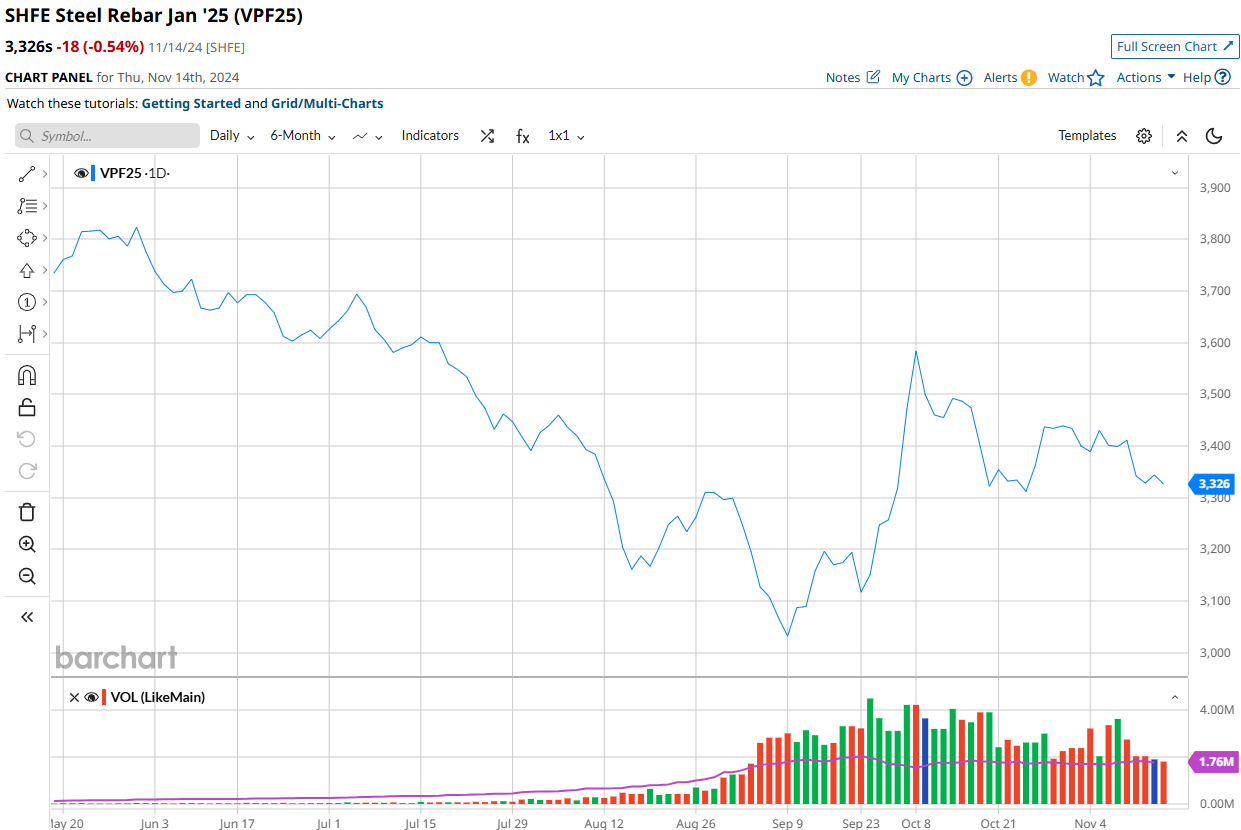Open the Actions menu
Screen dimensions: 1241x830
click(1146, 77)
